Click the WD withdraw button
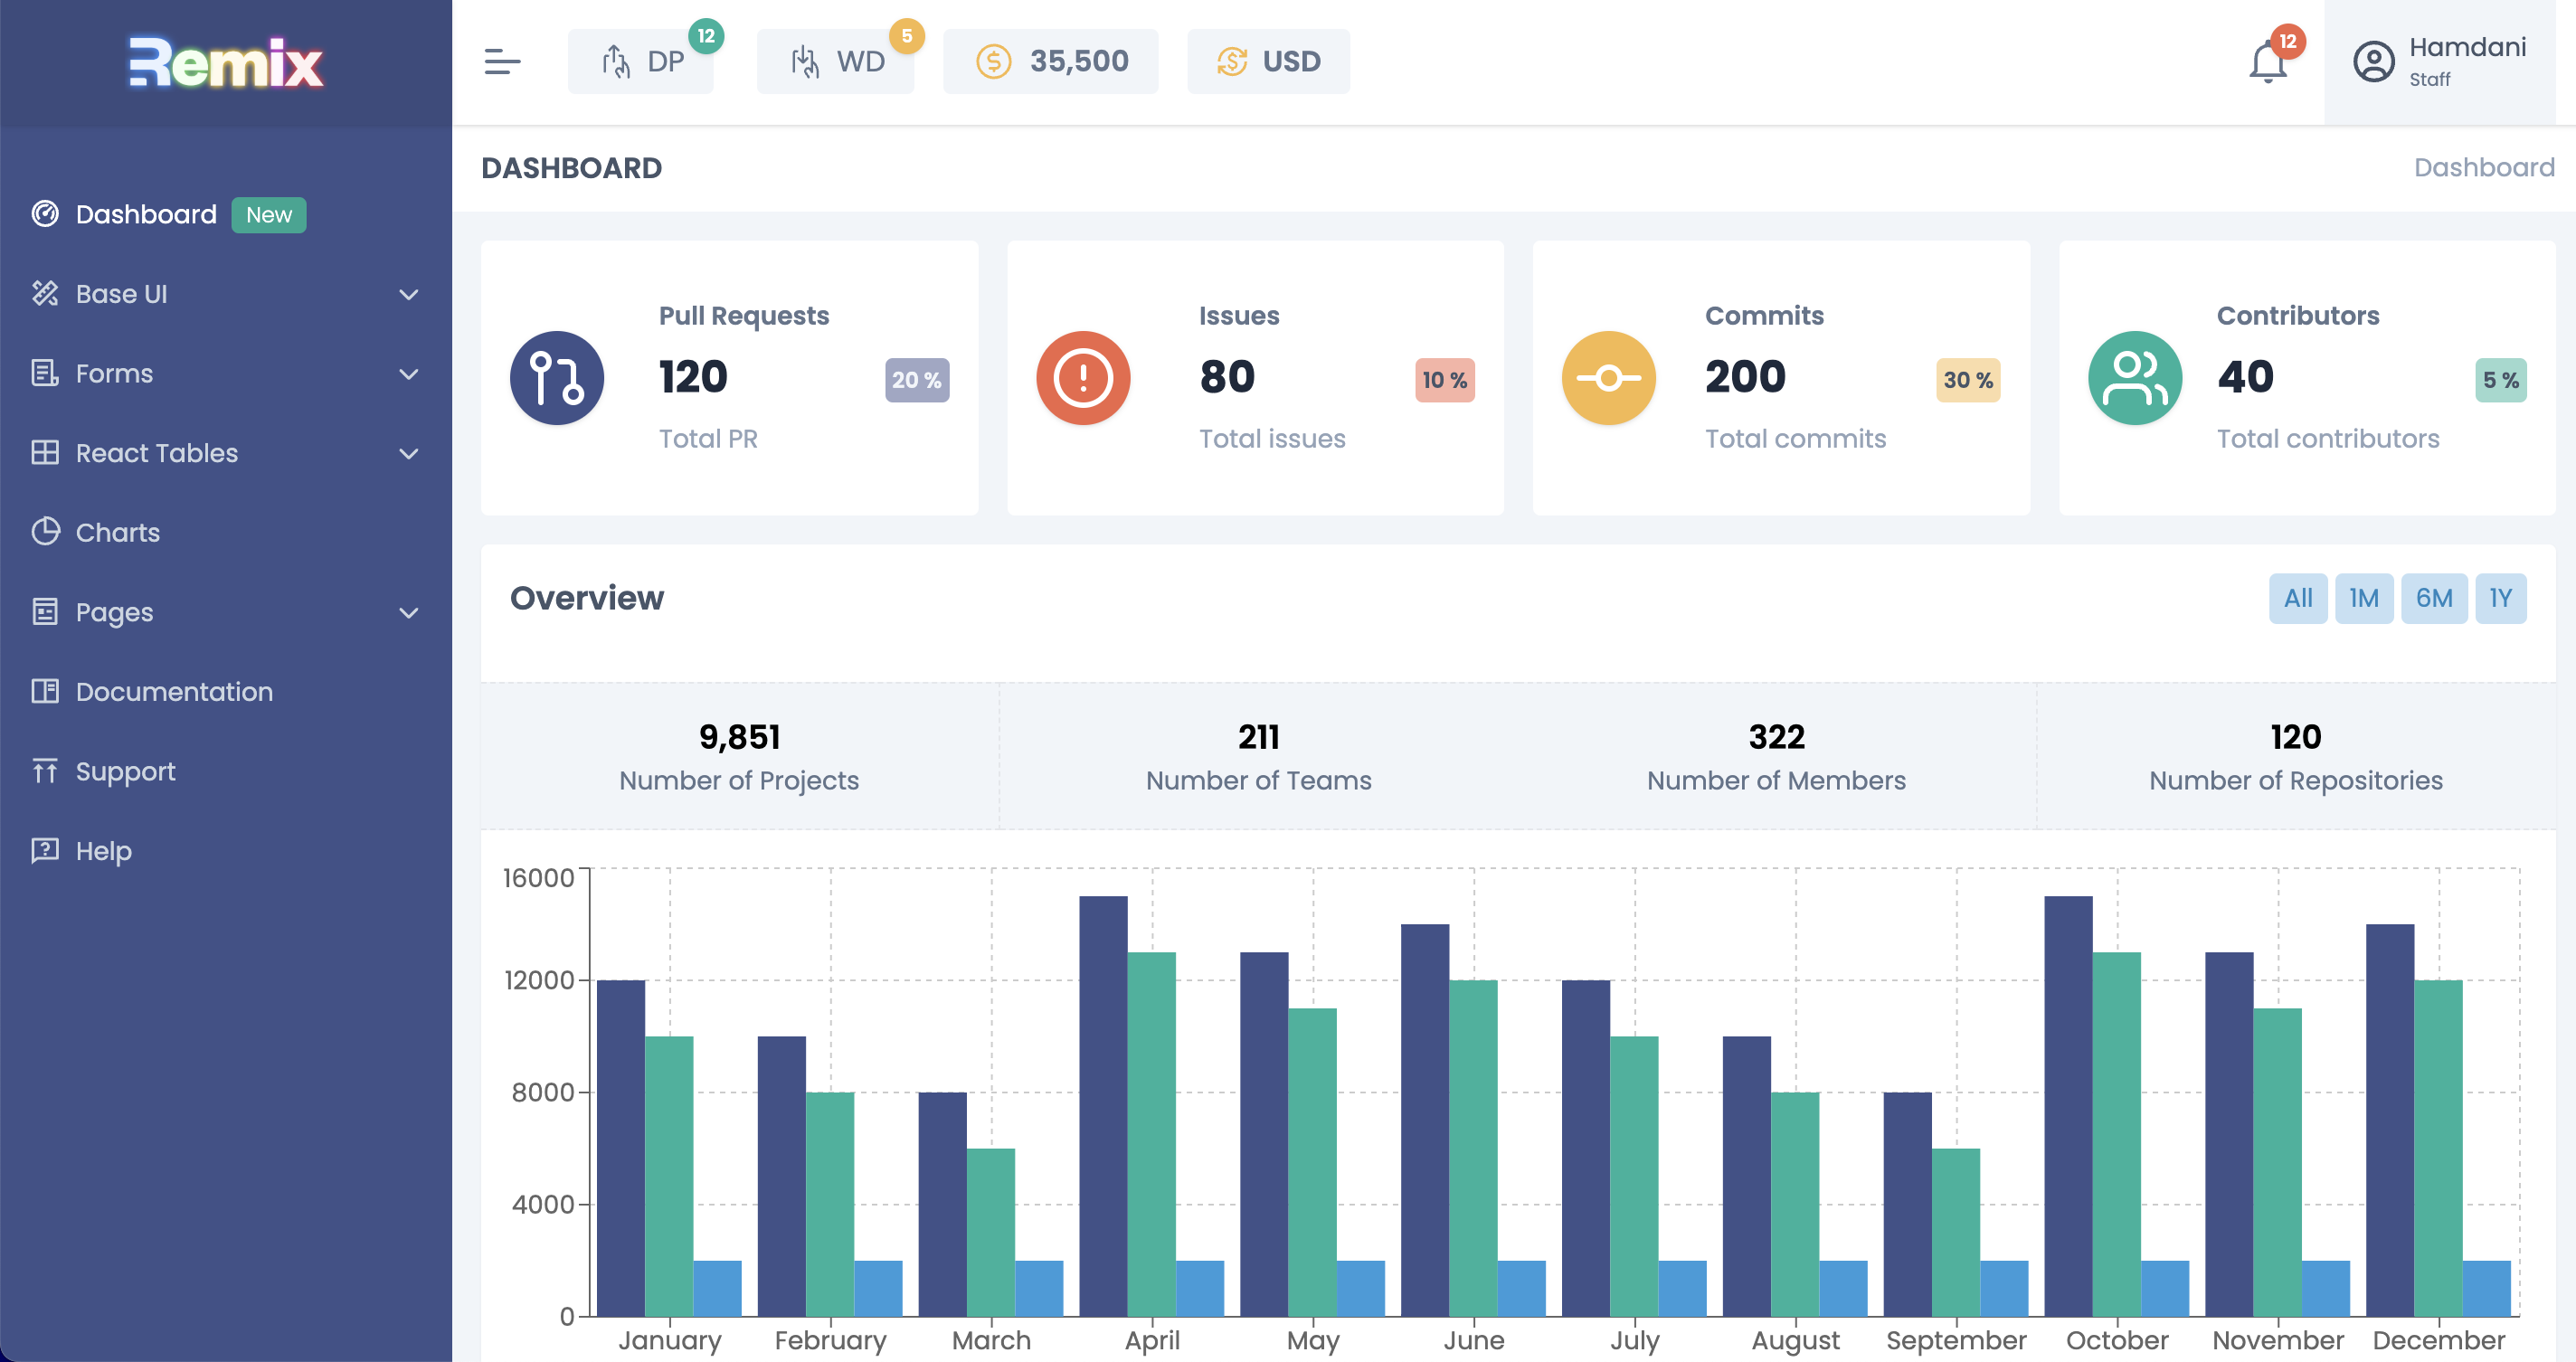2576x1362 pixels. [x=835, y=62]
